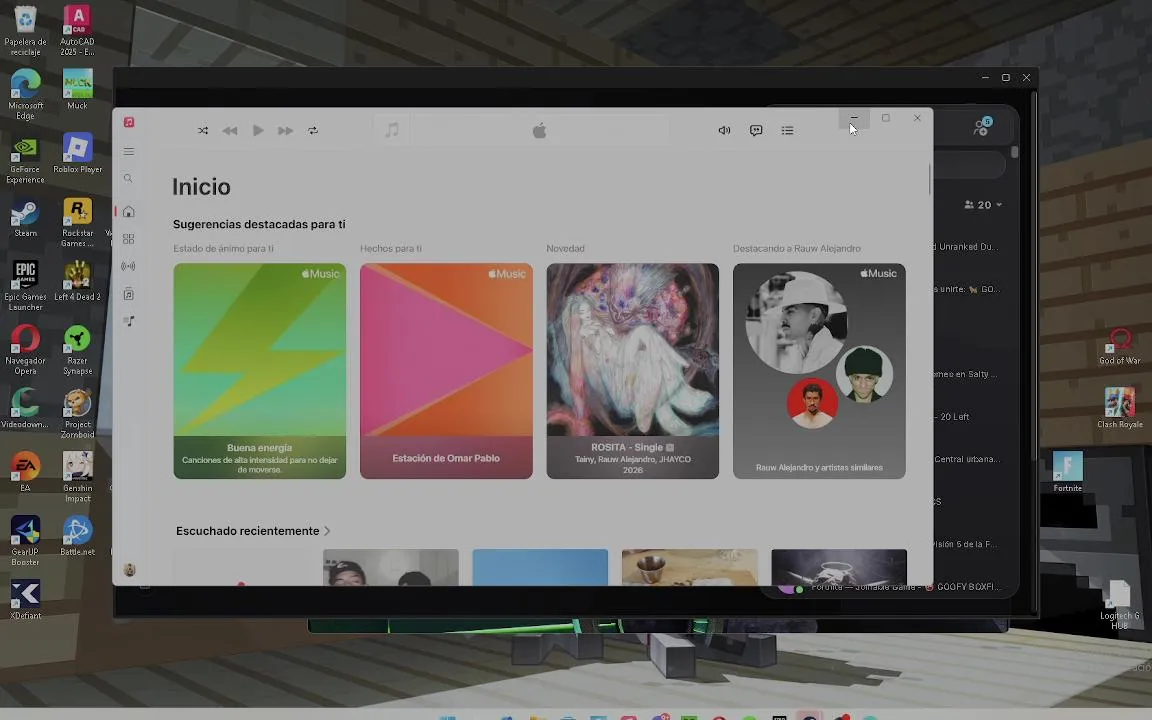Open the Up Next queue list icon
Screen dimensions: 1152x720
[x=788, y=131]
